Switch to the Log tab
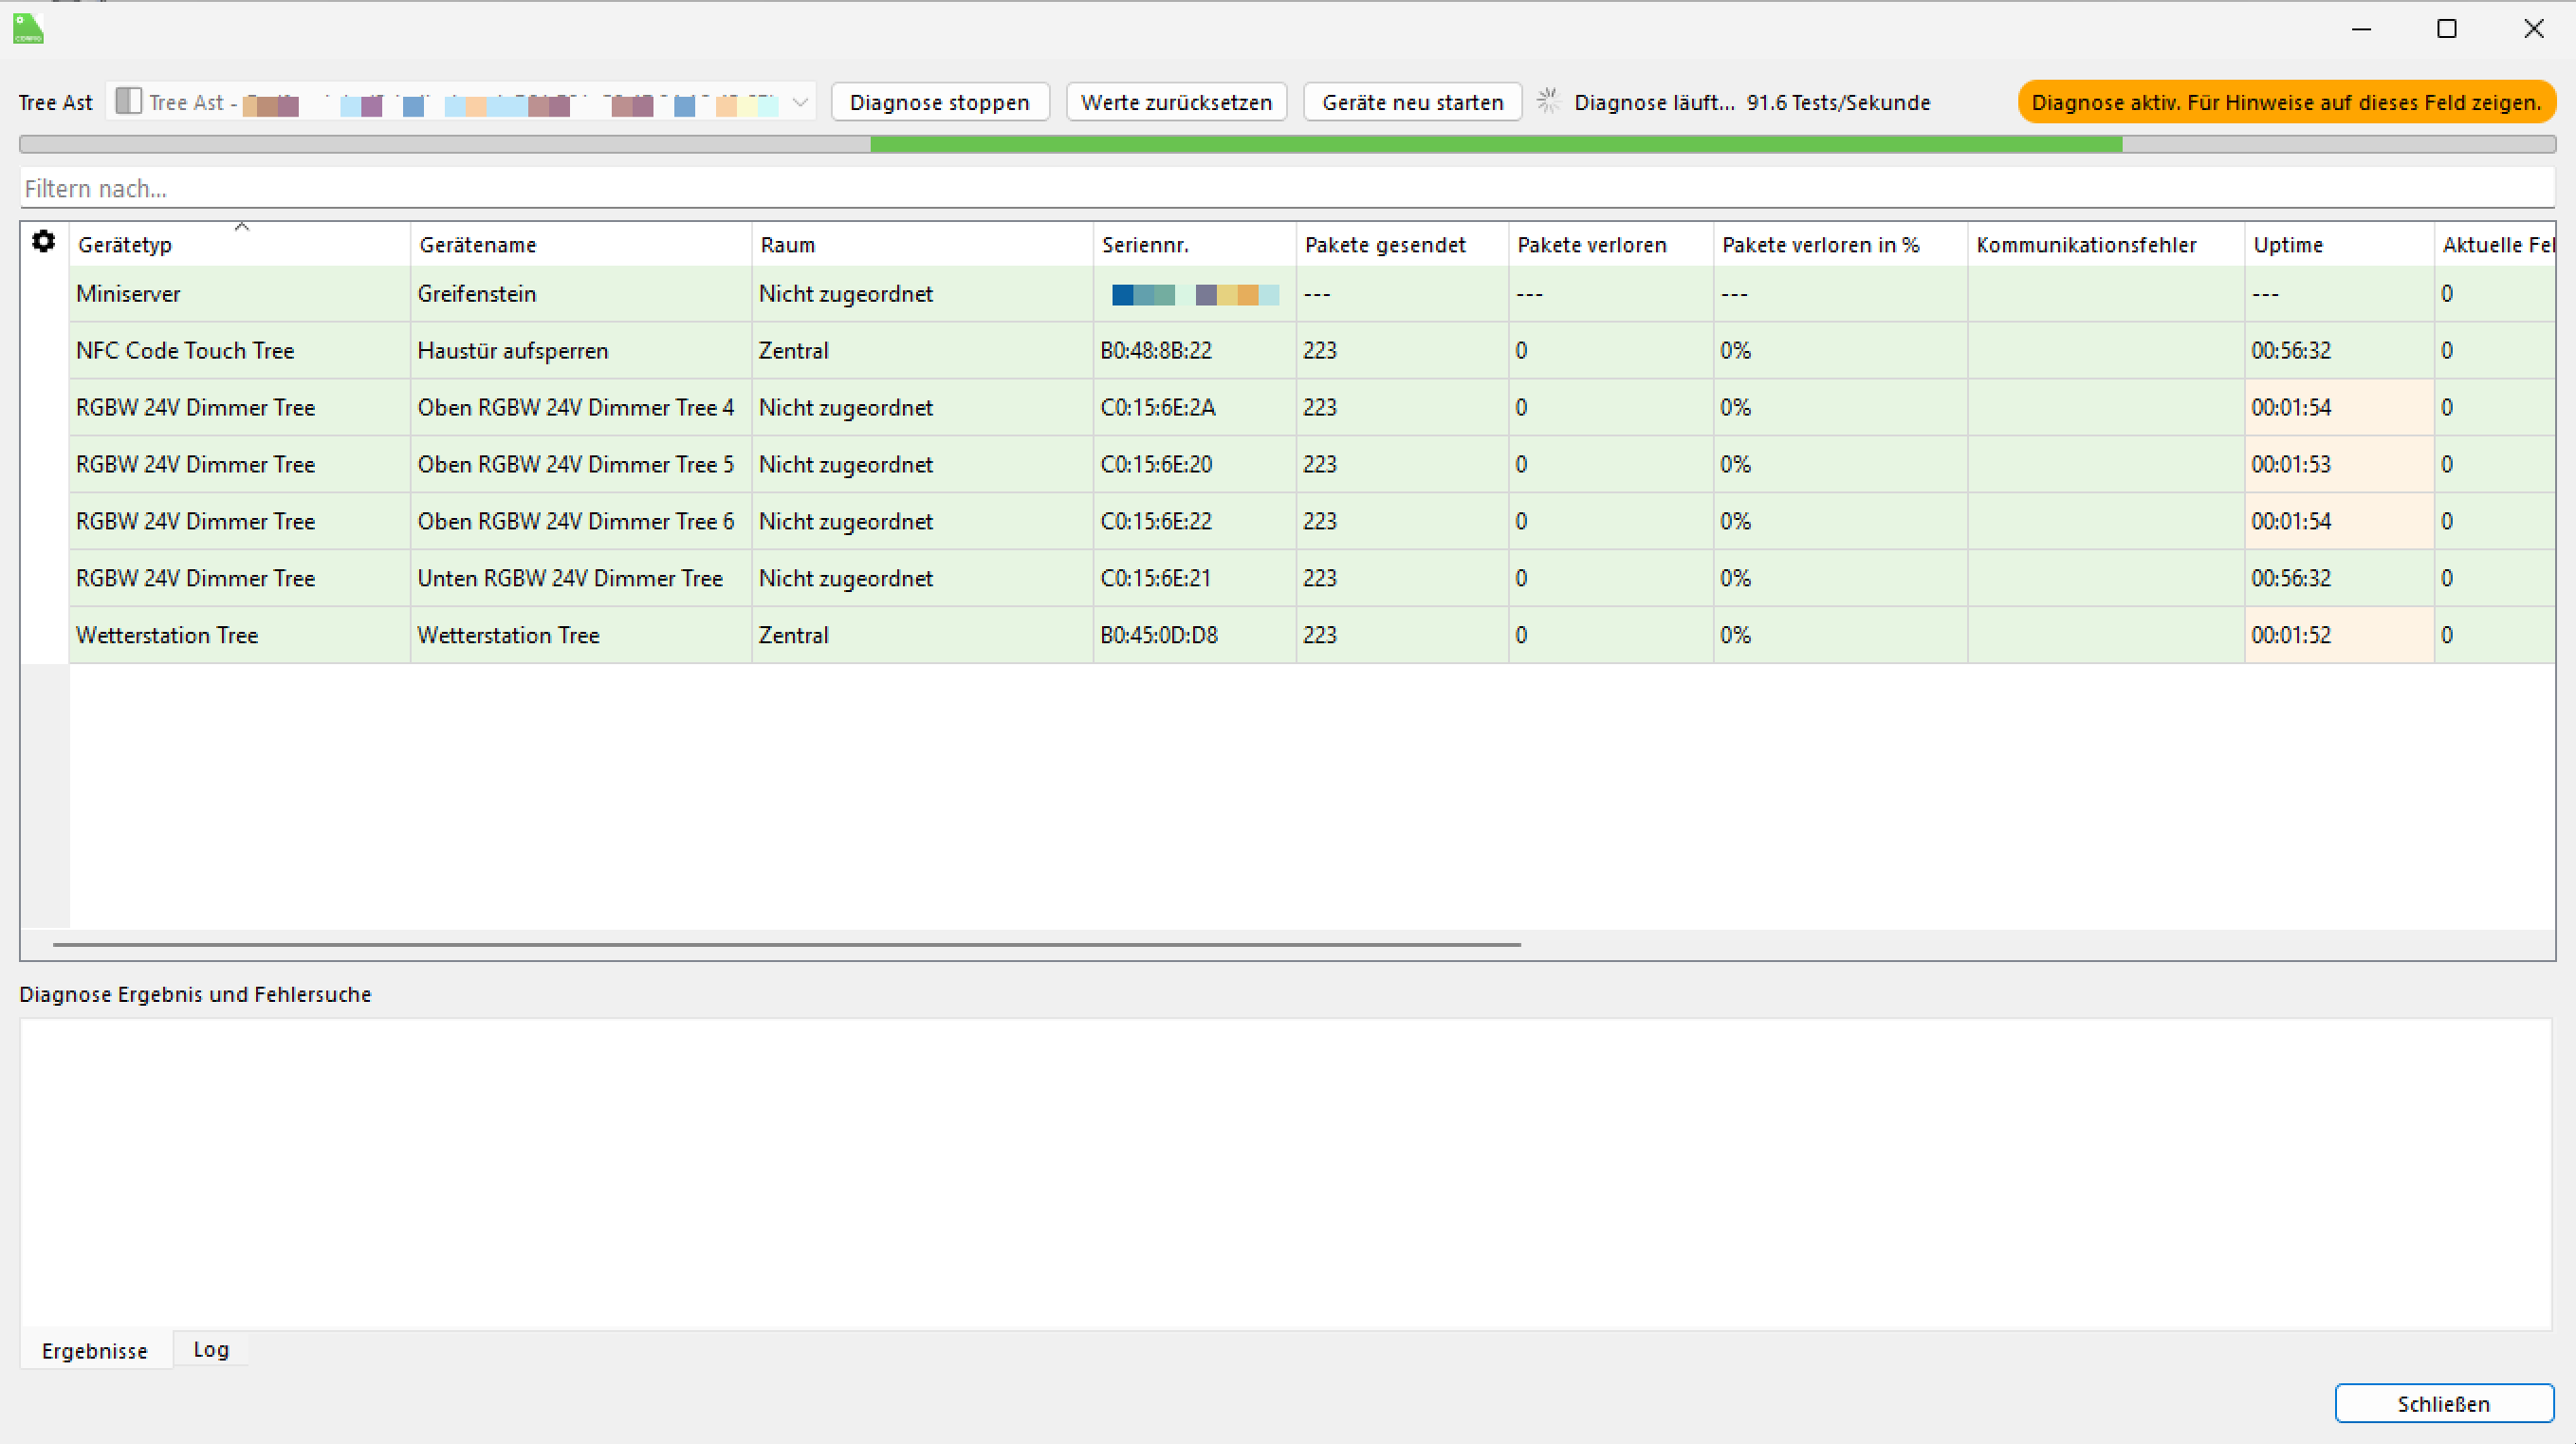Screen dimensions: 2576x1444 pyautogui.click(x=211, y=1350)
